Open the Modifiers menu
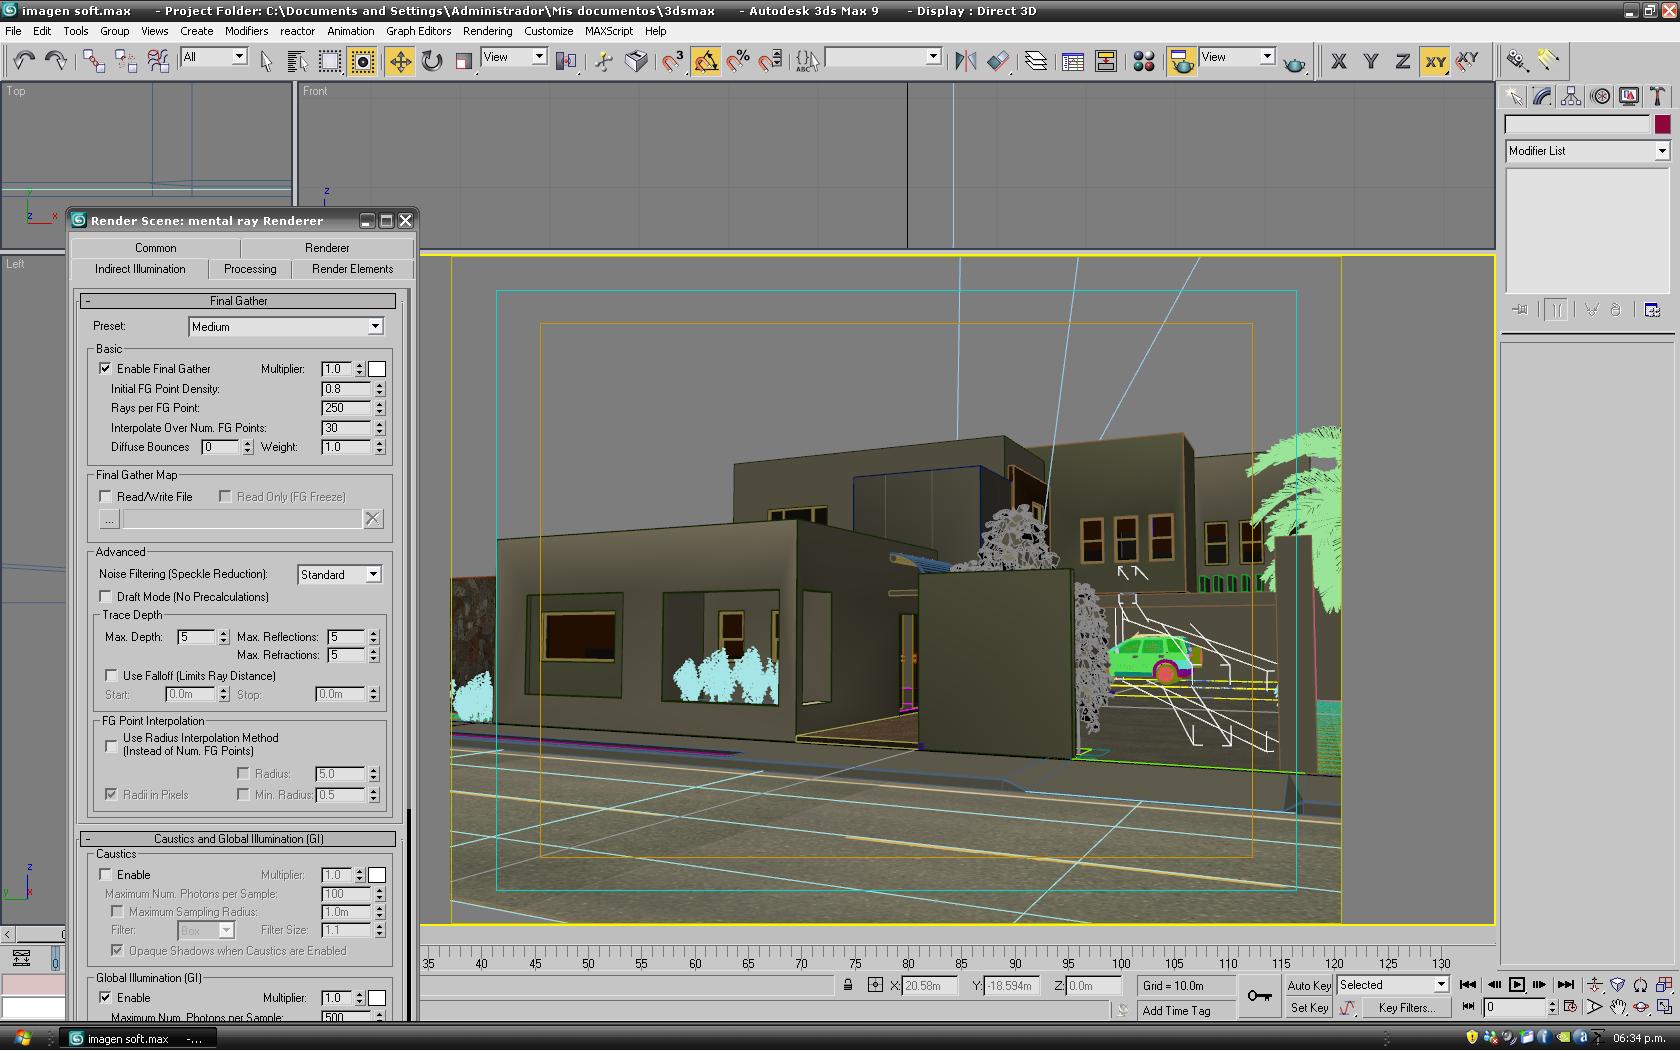1680x1050 pixels. point(246,31)
